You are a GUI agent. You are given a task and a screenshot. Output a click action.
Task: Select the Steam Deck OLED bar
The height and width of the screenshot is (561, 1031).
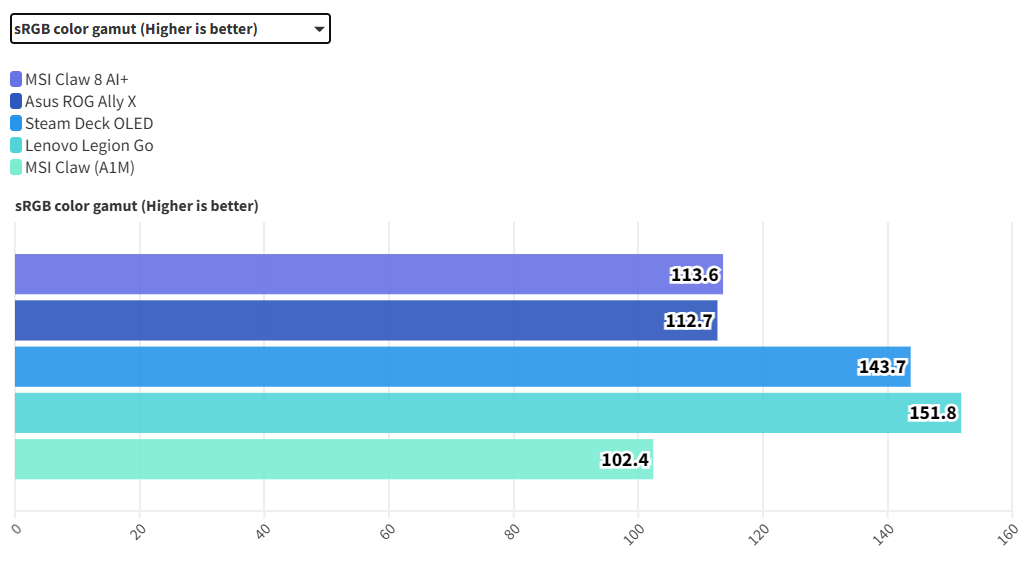click(x=430, y=367)
